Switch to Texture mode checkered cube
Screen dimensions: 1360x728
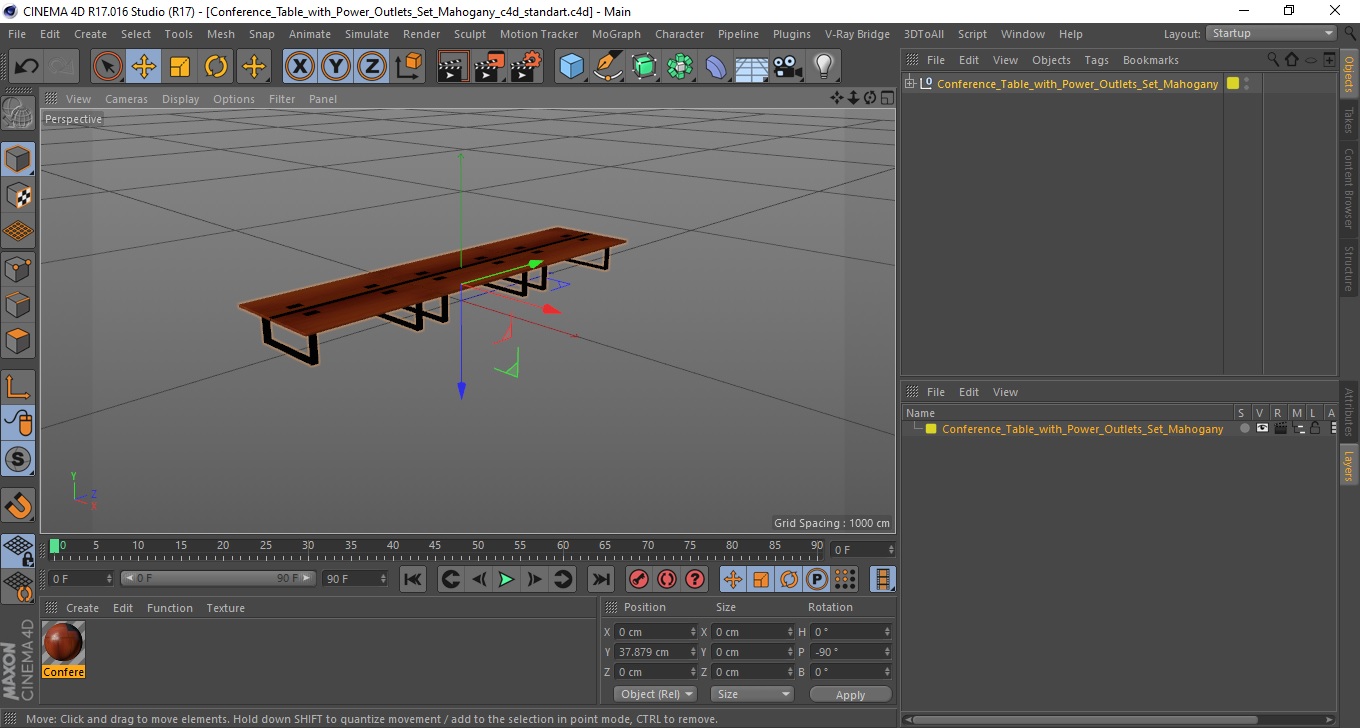18,195
